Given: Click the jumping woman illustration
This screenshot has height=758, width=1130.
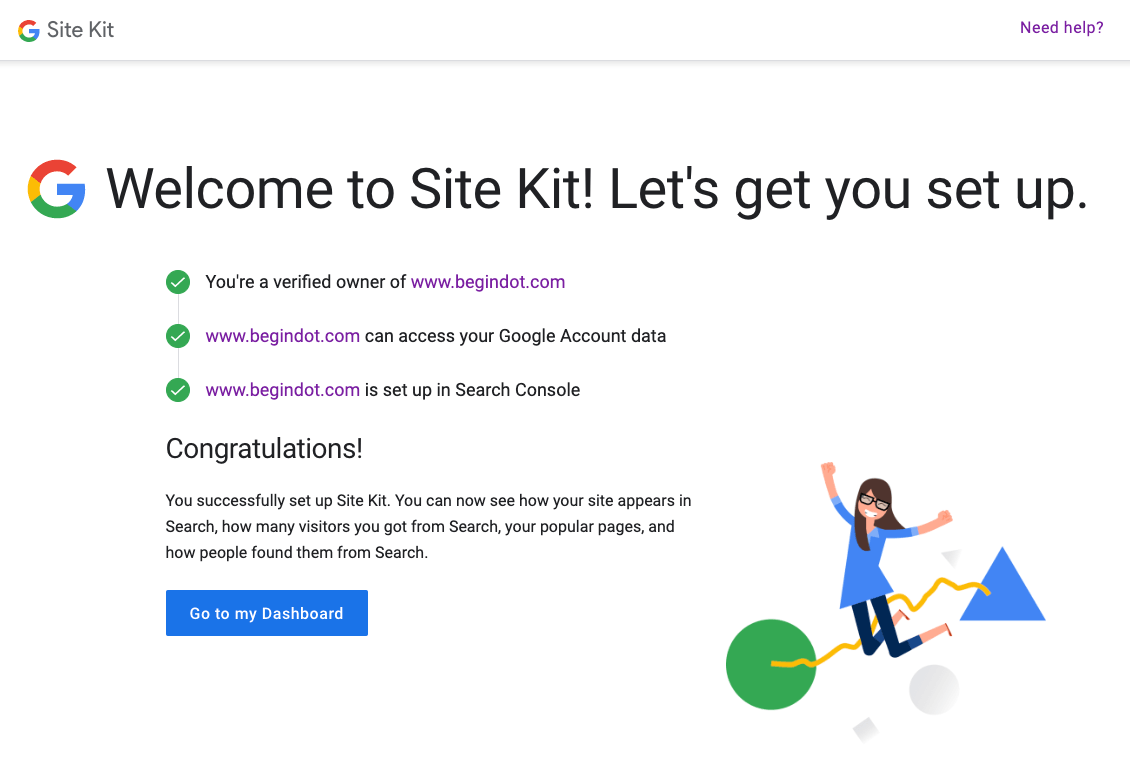Looking at the screenshot, I should point(883,558).
